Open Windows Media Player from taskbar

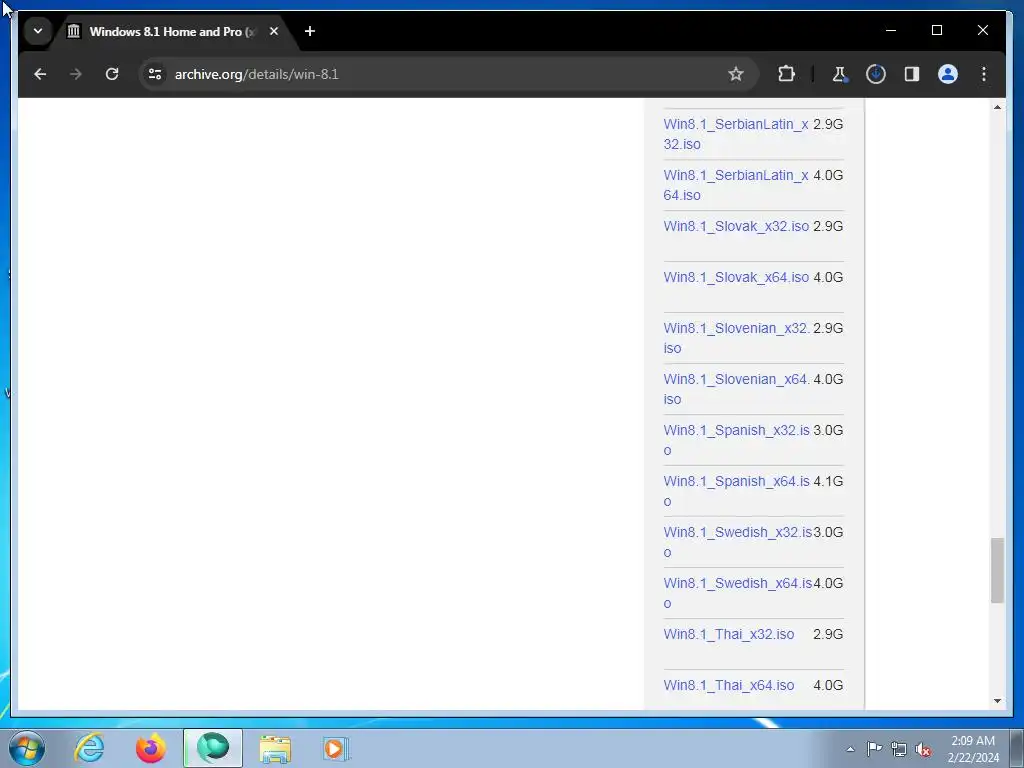[x=336, y=748]
